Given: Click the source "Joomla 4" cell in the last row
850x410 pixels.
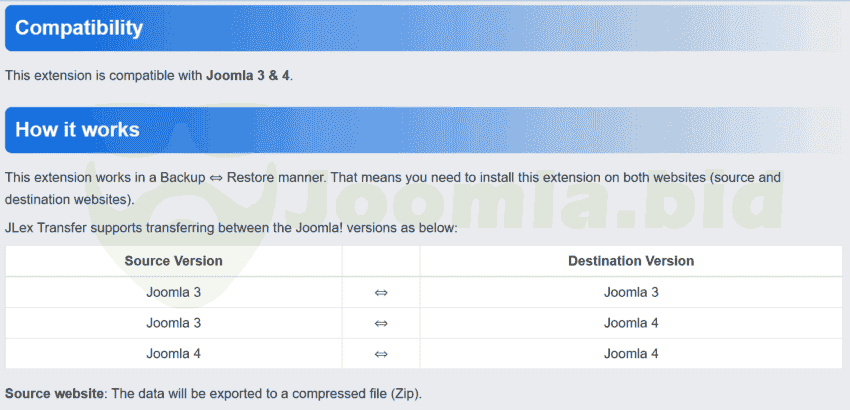Looking at the screenshot, I should tap(173, 353).
